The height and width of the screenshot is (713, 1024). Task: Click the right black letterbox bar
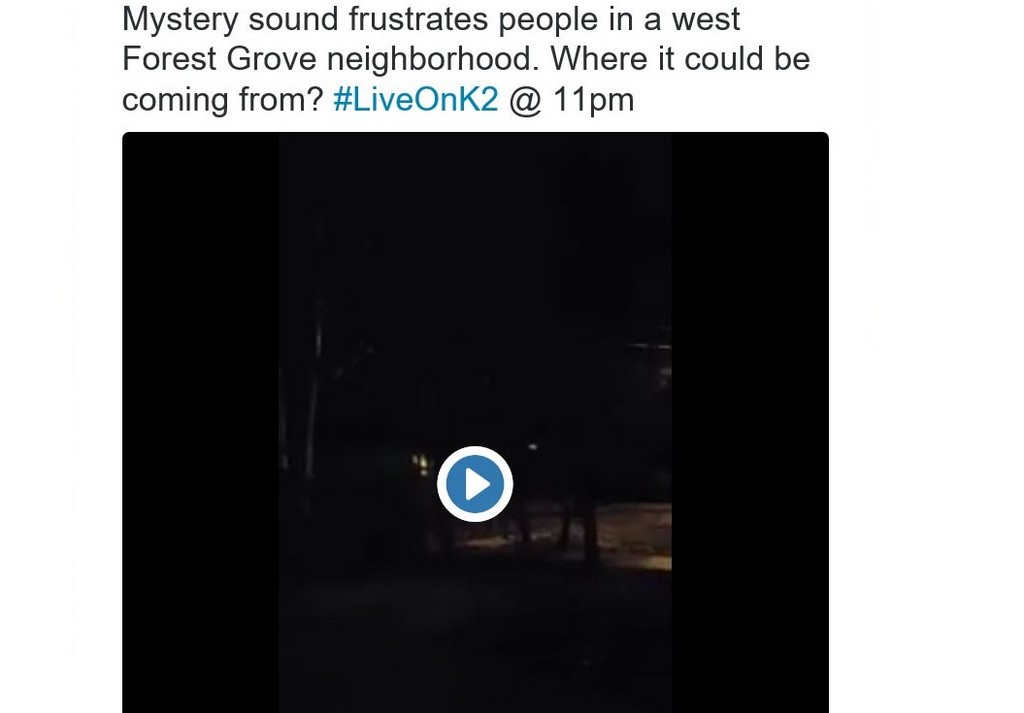click(750, 422)
